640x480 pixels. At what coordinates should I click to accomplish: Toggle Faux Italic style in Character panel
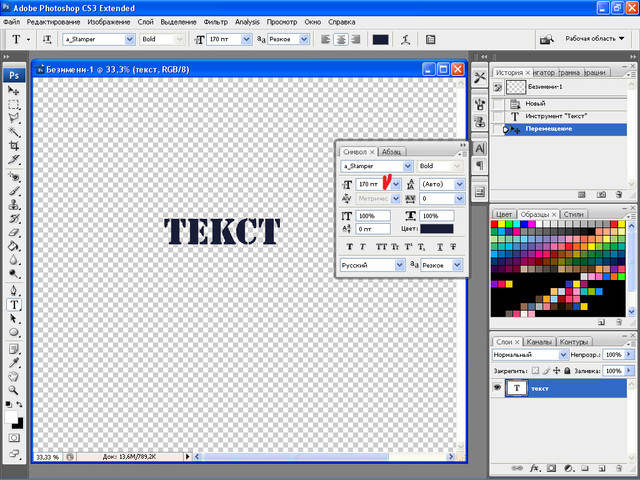click(362, 247)
